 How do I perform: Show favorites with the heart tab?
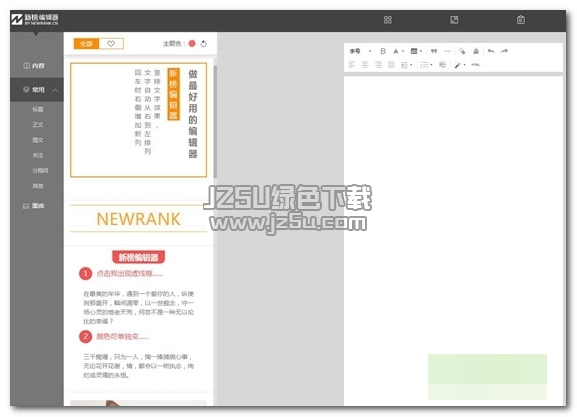click(111, 44)
